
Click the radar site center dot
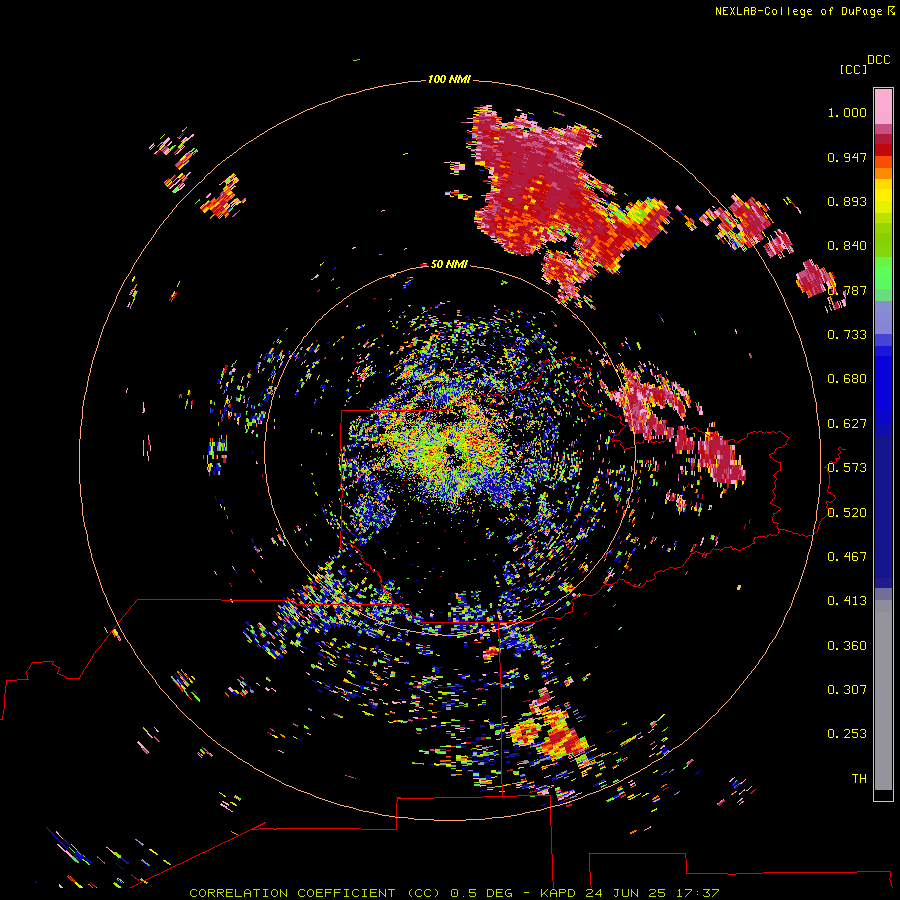click(449, 450)
